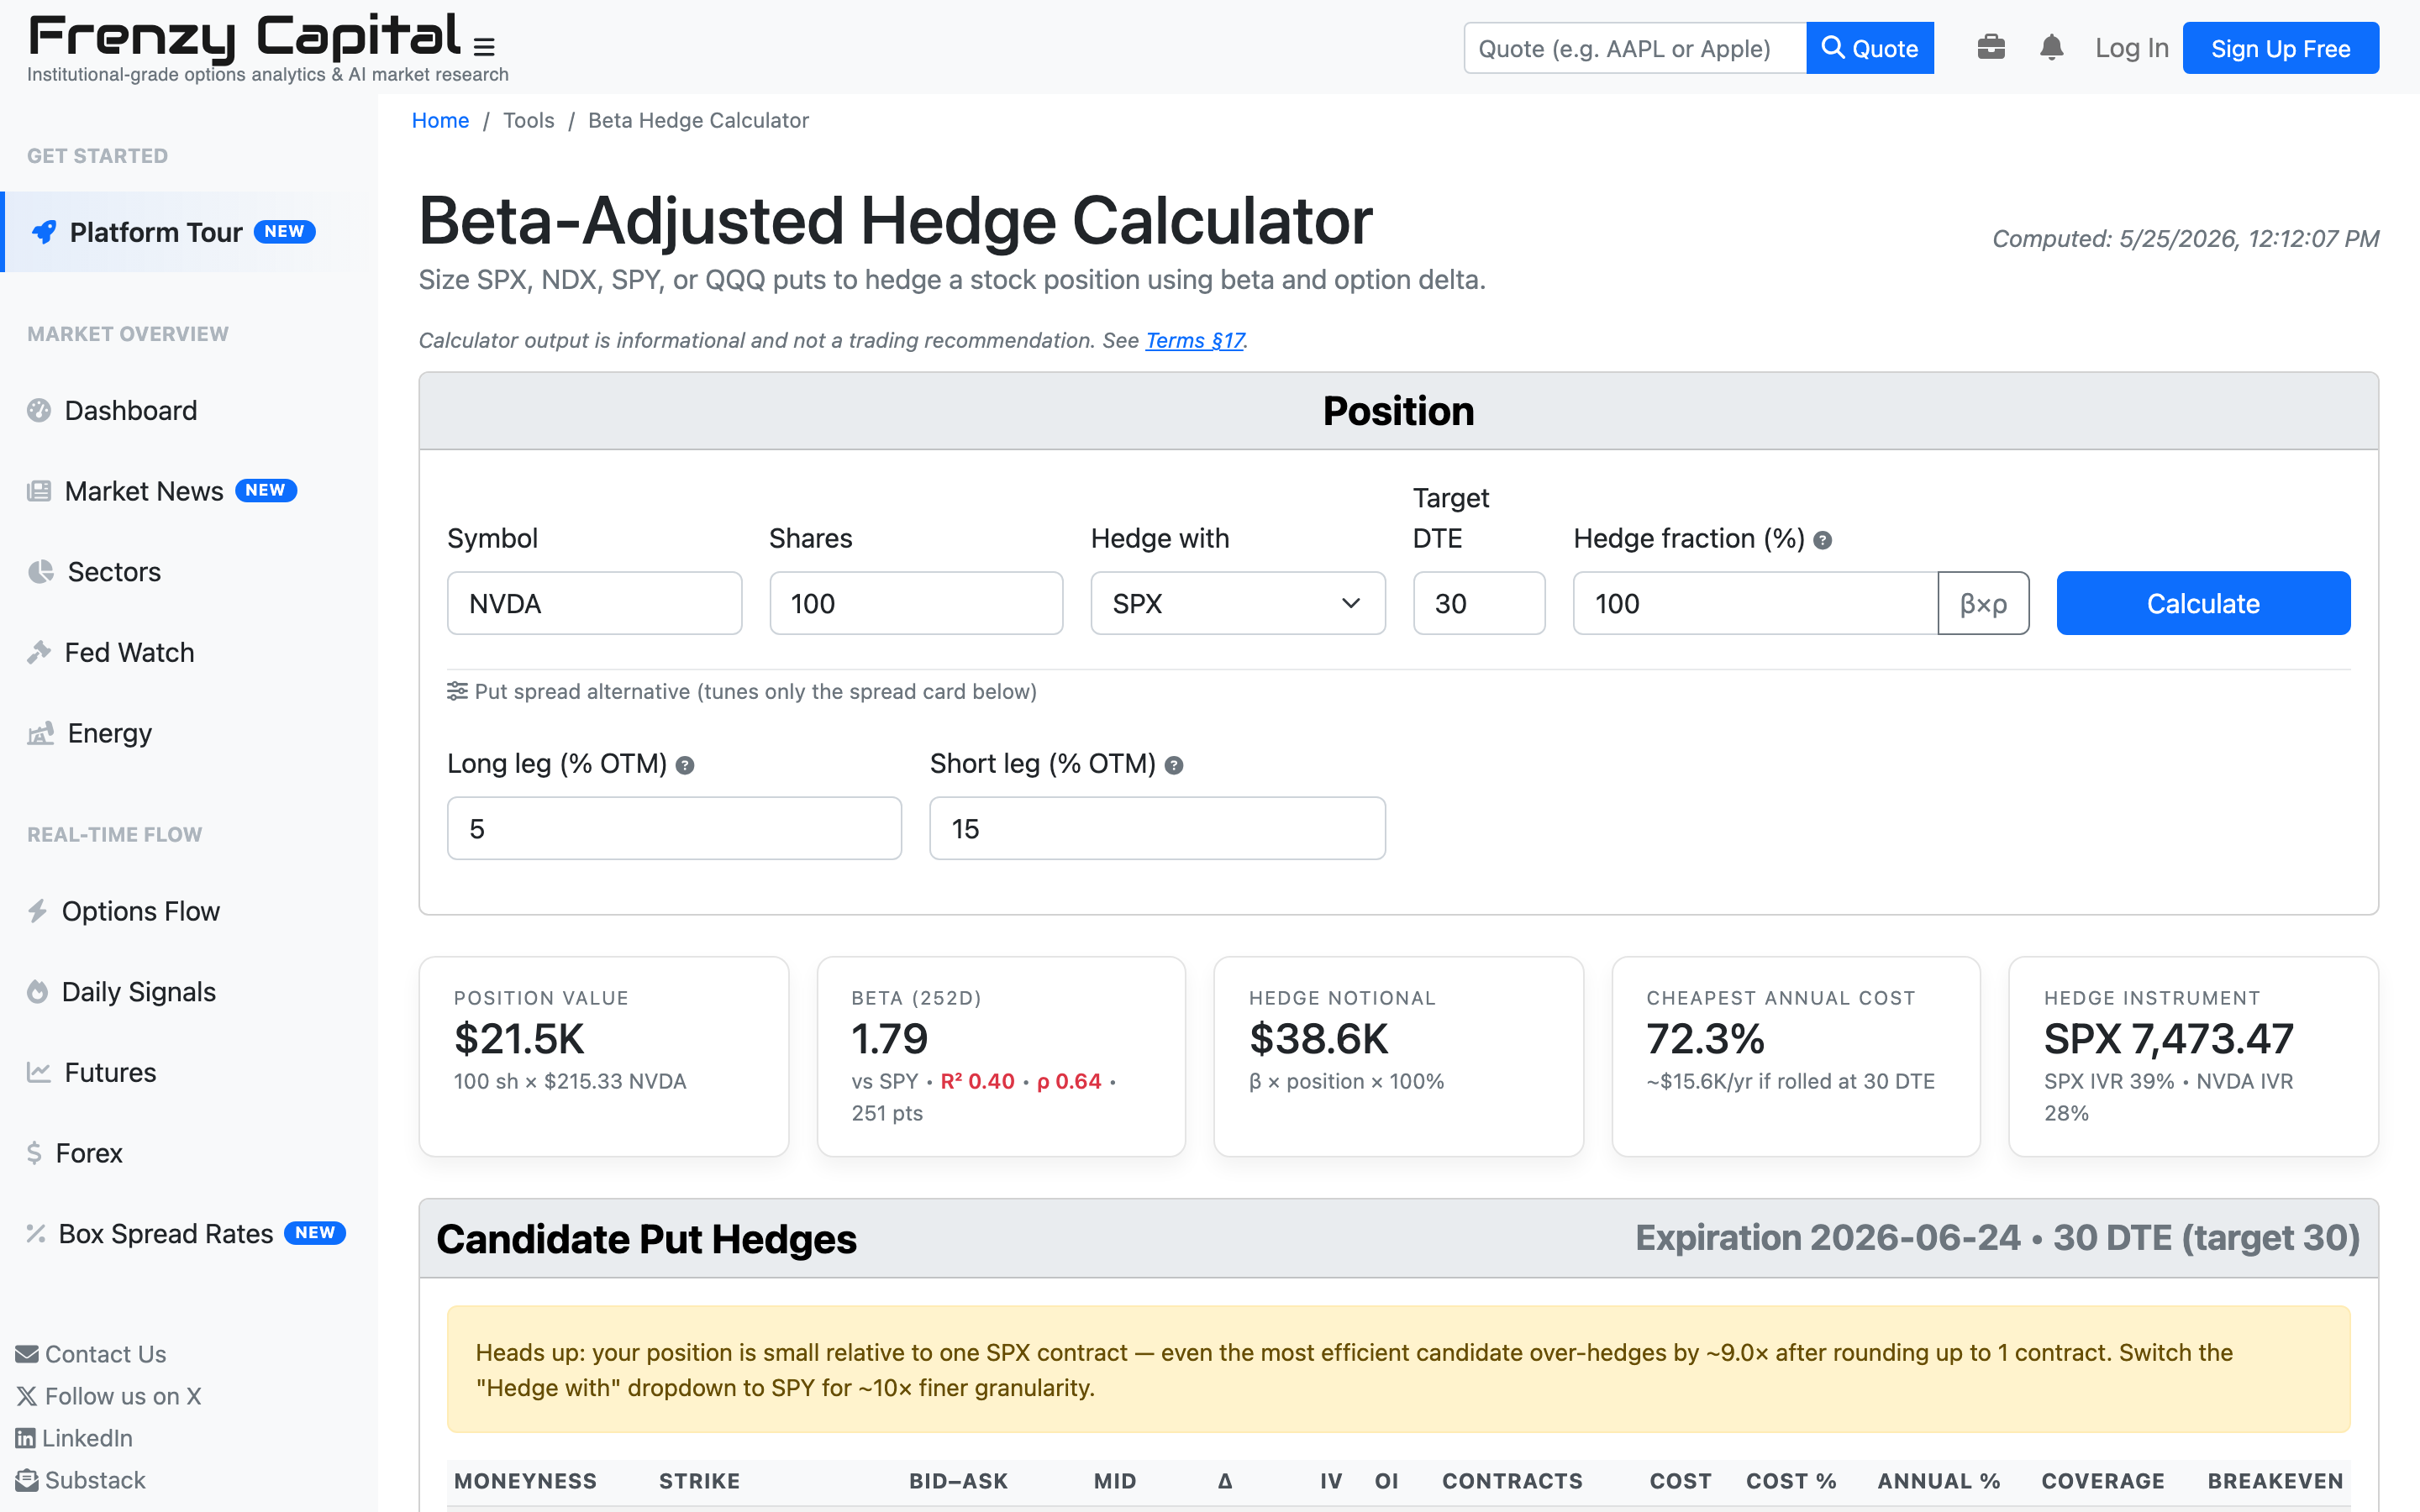
Task: Click the Forex dollar sign icon
Action: [x=34, y=1153]
